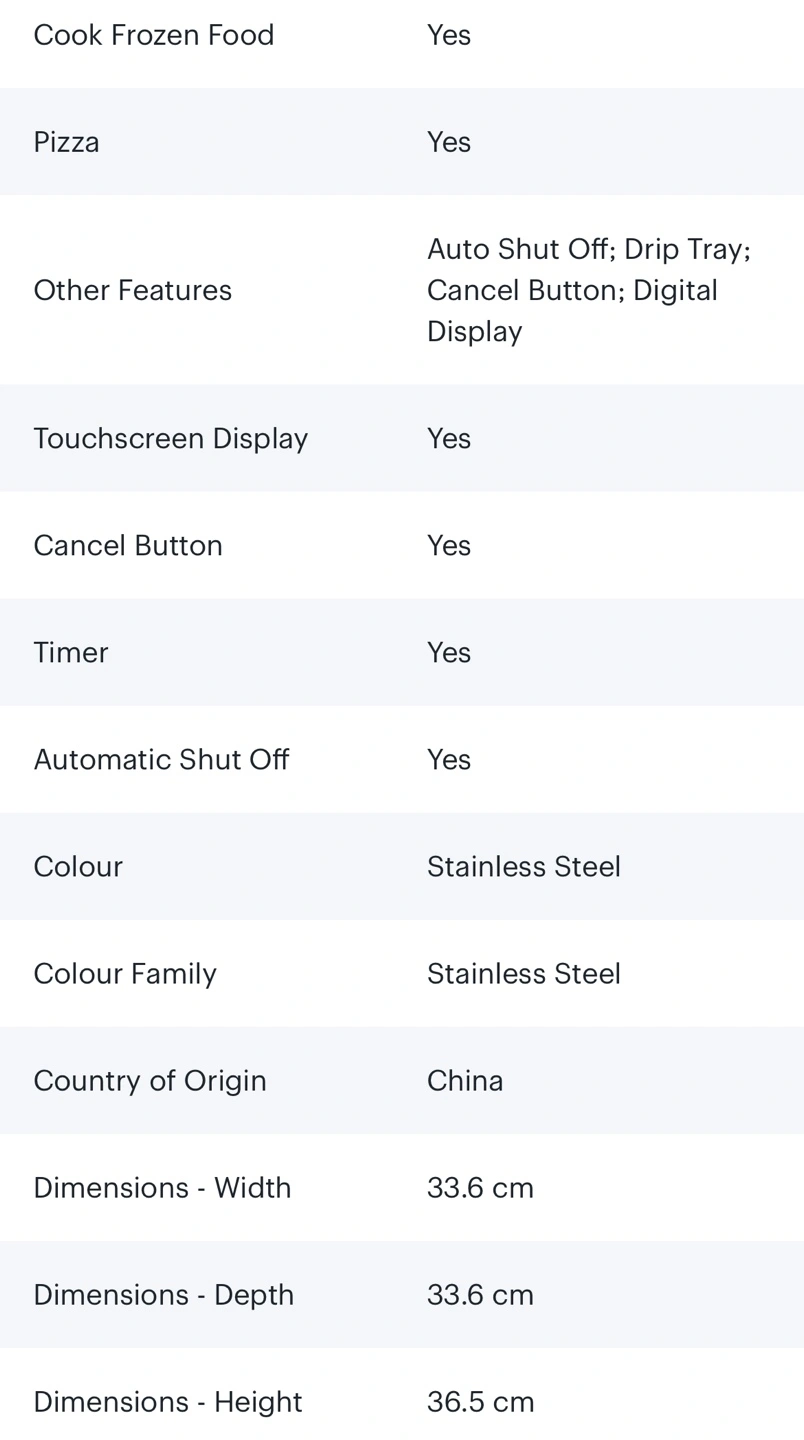Select the 33.6 cm width value
804x1440 pixels.
click(x=480, y=1187)
